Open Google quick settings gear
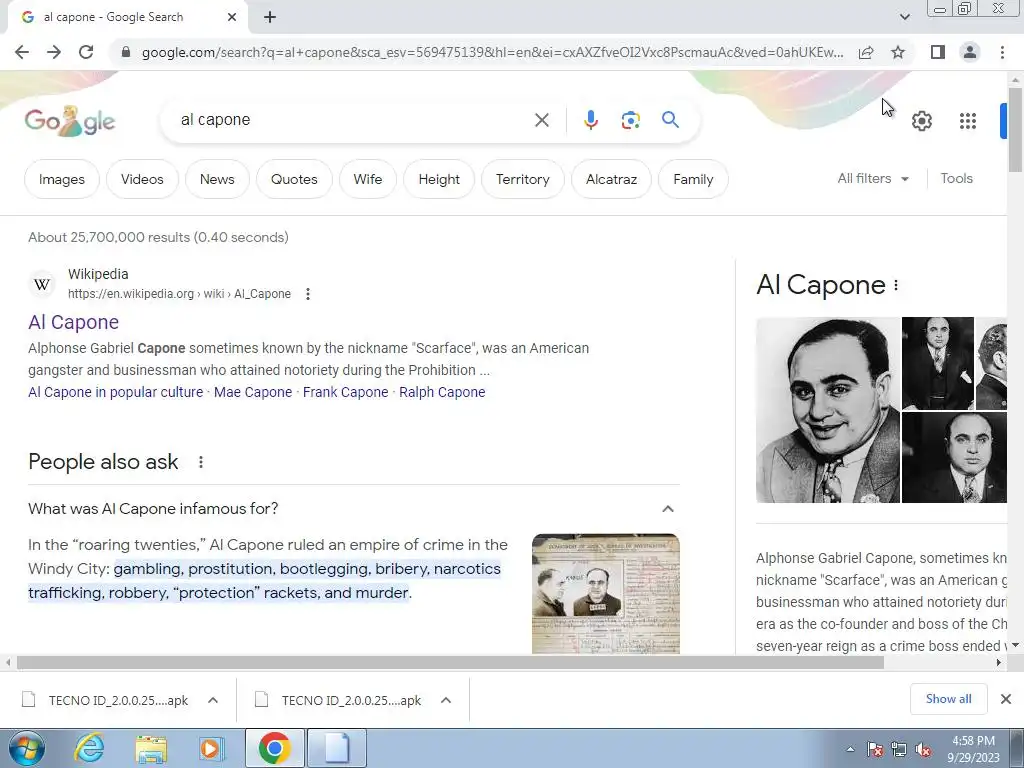The image size is (1024, 768). [x=921, y=121]
